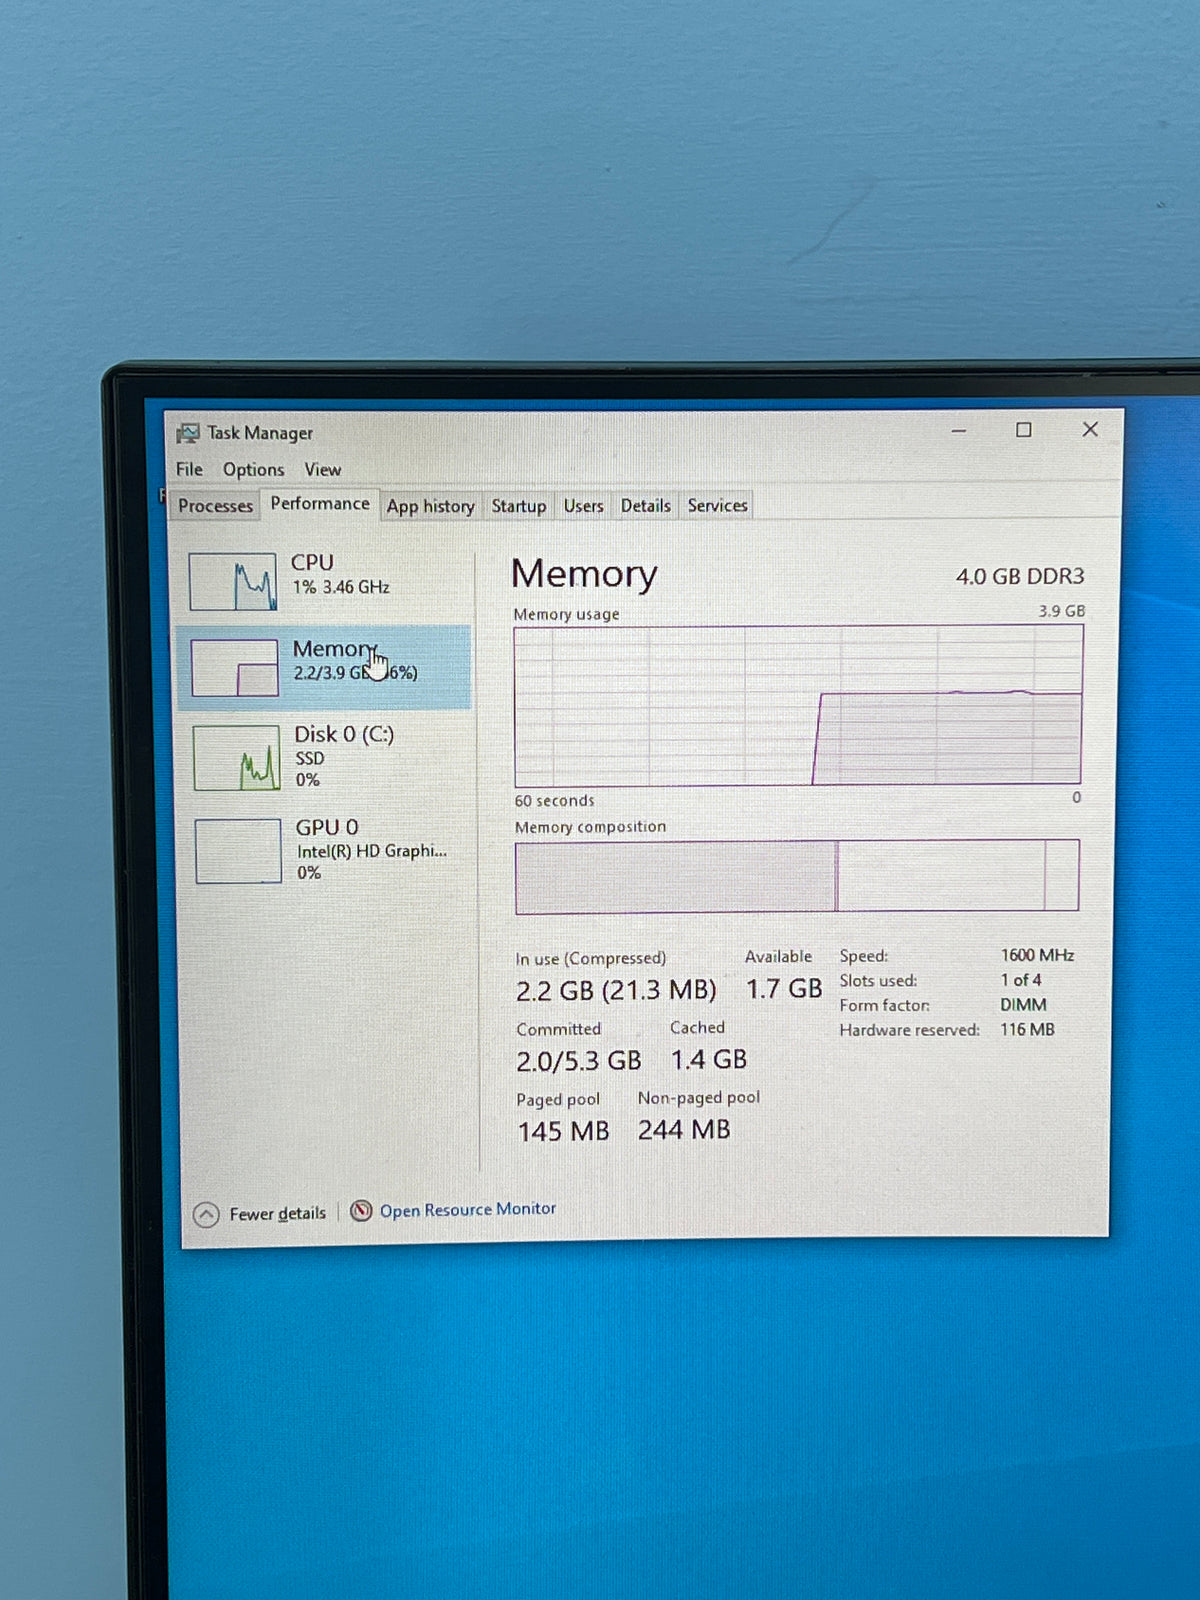1200x1600 pixels.
Task: Click the Disk 0 mini graph thumbnail
Action: click(236, 758)
